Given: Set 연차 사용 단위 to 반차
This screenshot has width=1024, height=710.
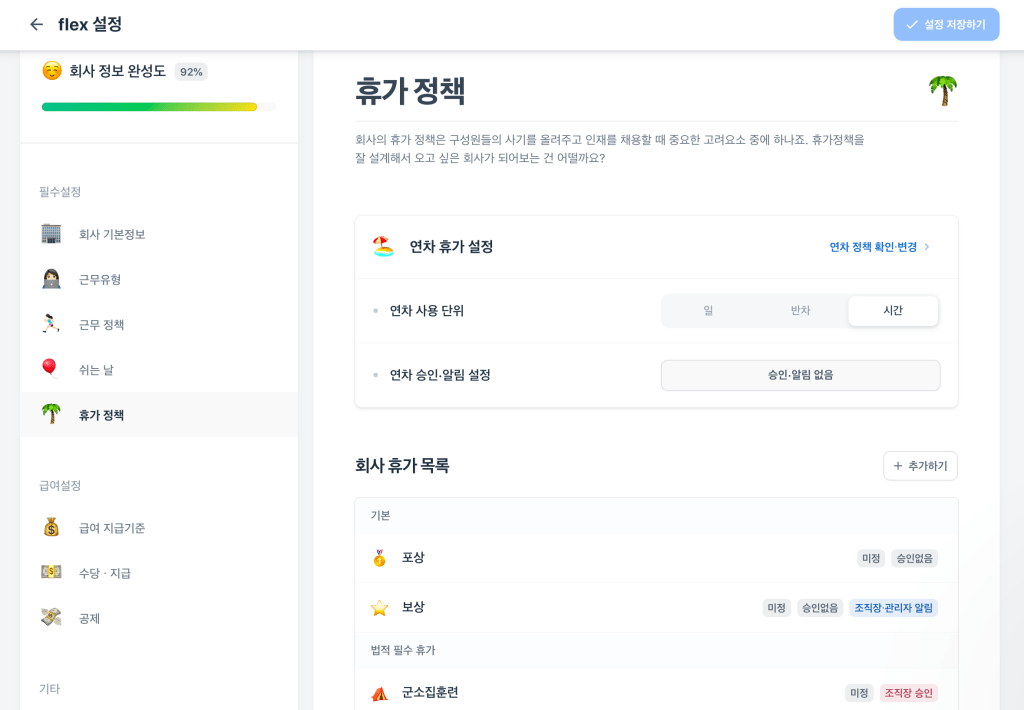Looking at the screenshot, I should [800, 310].
